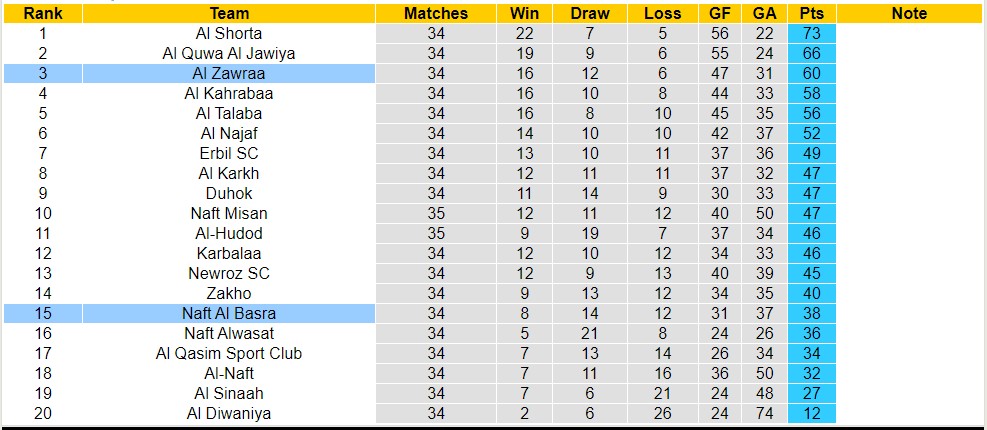Select the Win column header
This screenshot has width=987, height=430.
point(523,13)
